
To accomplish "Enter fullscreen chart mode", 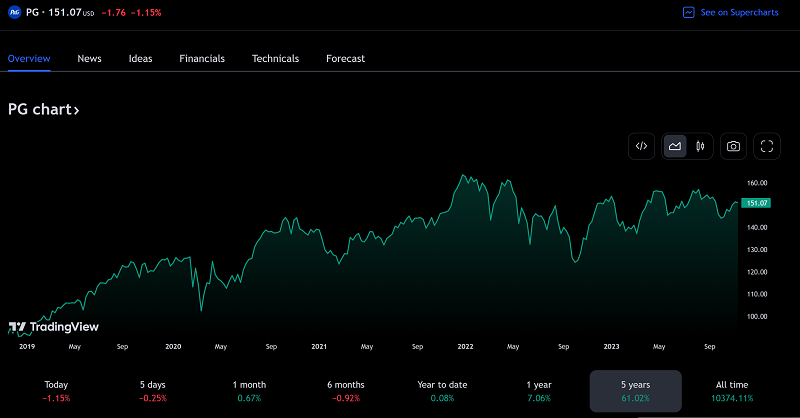I will tap(767, 146).
